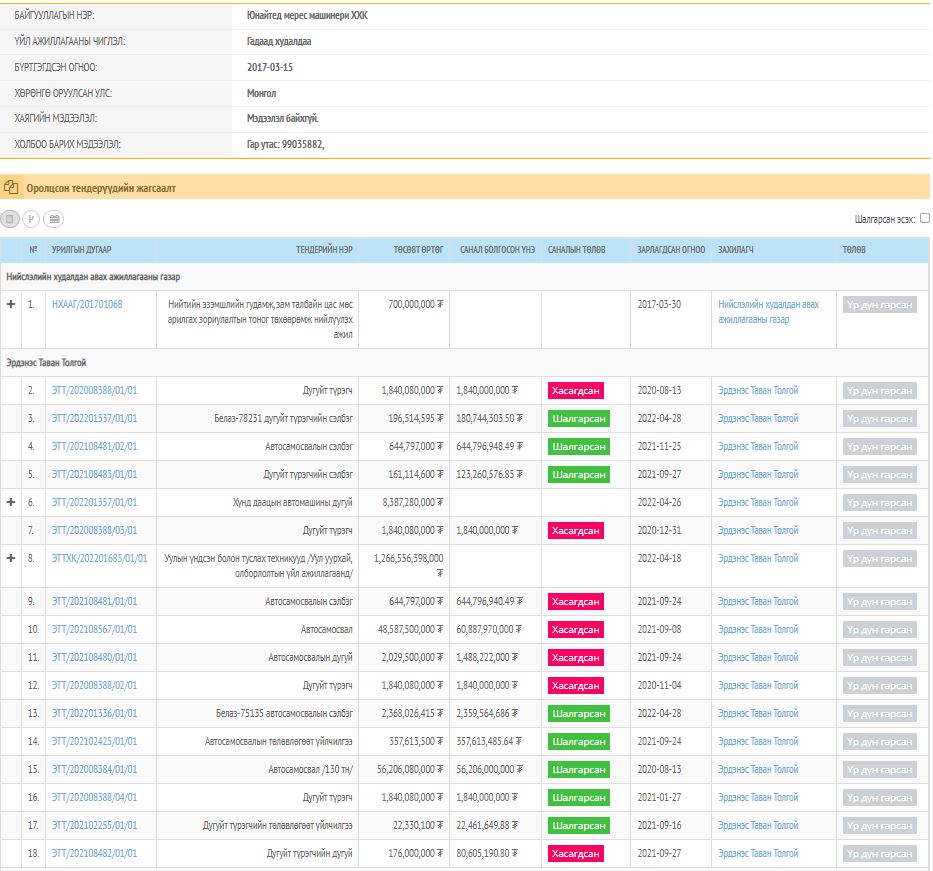
Task: Sort by Зарлагдсан огноо column header
Action: [670, 249]
